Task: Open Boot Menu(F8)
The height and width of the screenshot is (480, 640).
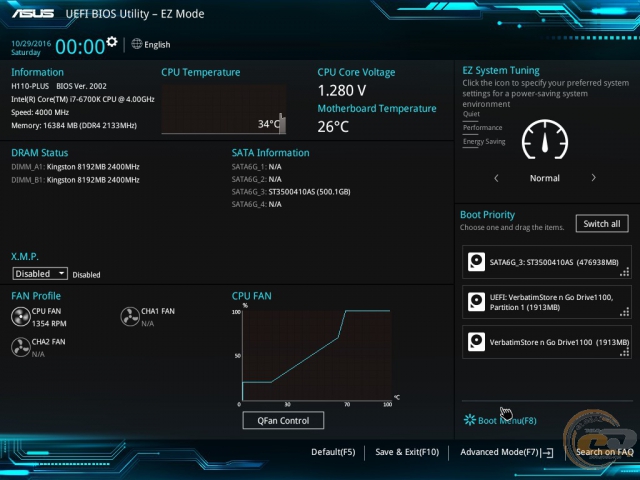Action: coord(507,420)
